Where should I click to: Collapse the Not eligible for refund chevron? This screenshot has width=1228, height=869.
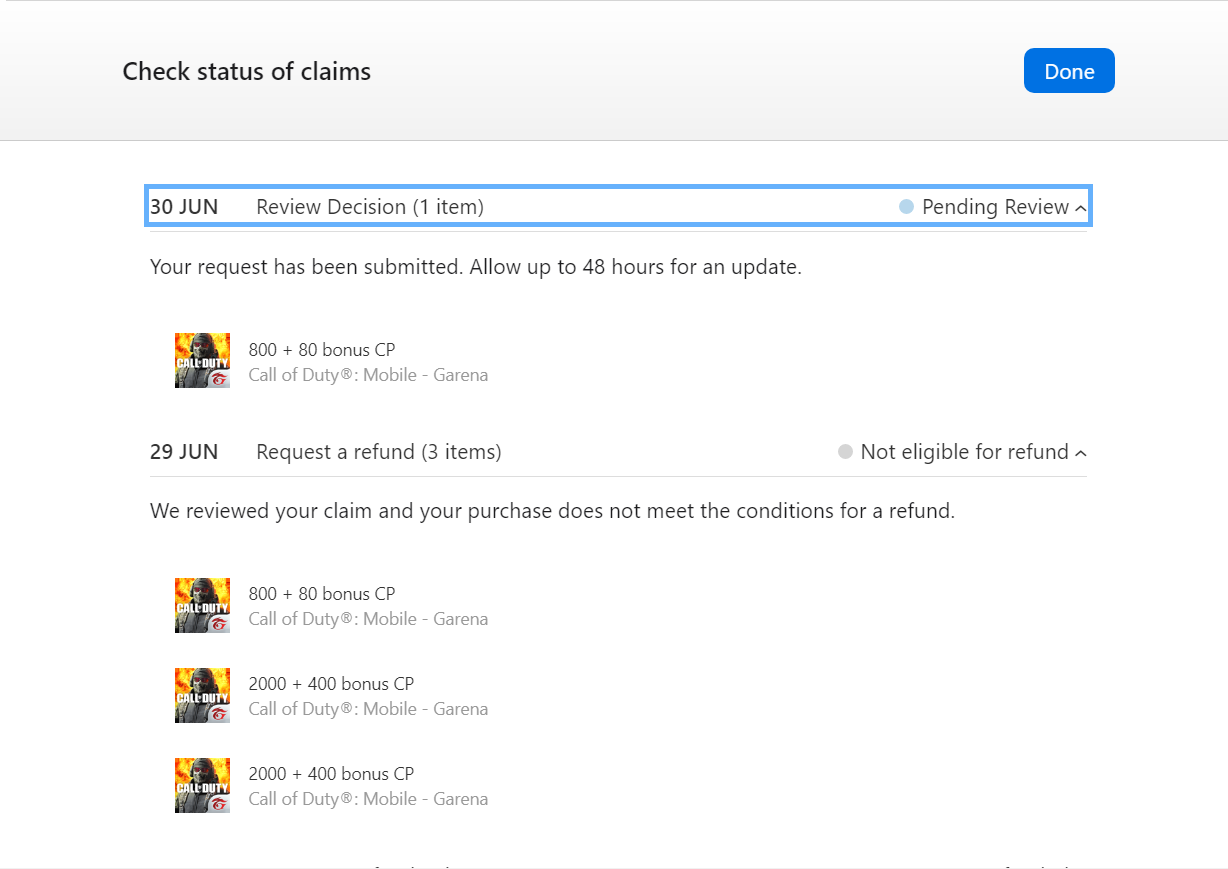click(1080, 453)
